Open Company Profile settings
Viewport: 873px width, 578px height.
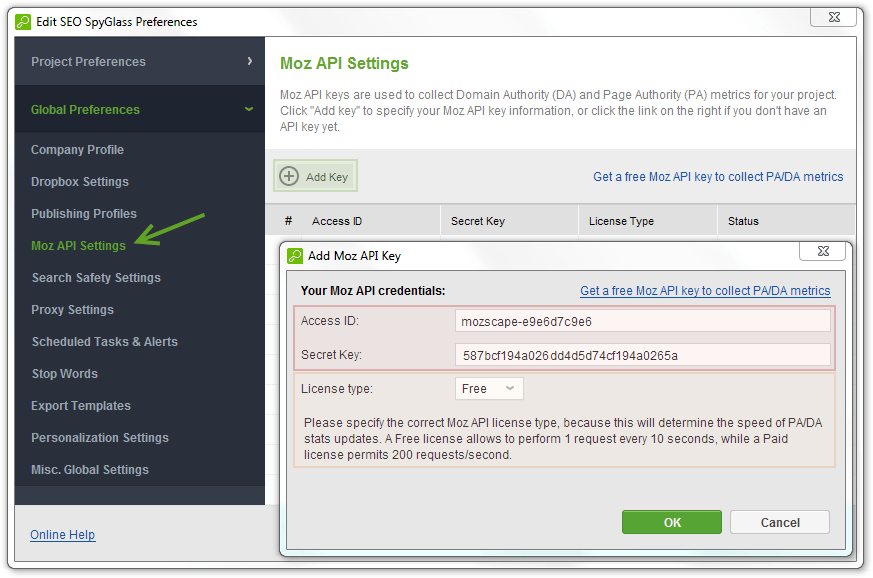point(77,150)
